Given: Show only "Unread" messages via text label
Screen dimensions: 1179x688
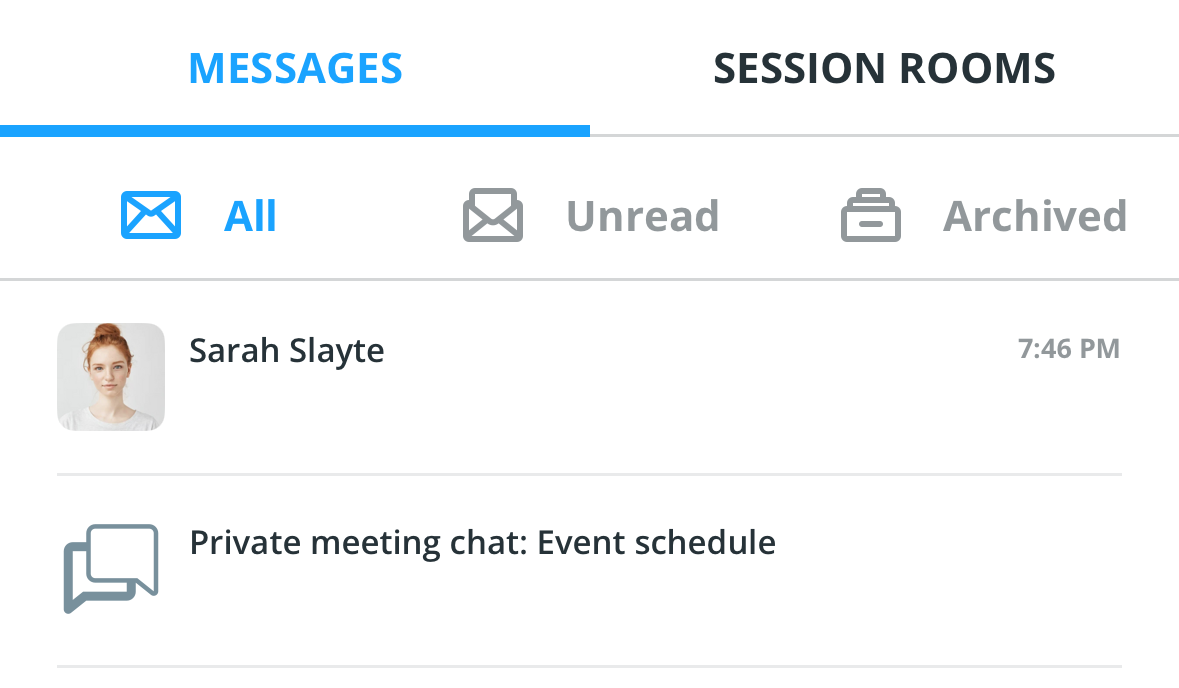Looking at the screenshot, I should point(643,217).
